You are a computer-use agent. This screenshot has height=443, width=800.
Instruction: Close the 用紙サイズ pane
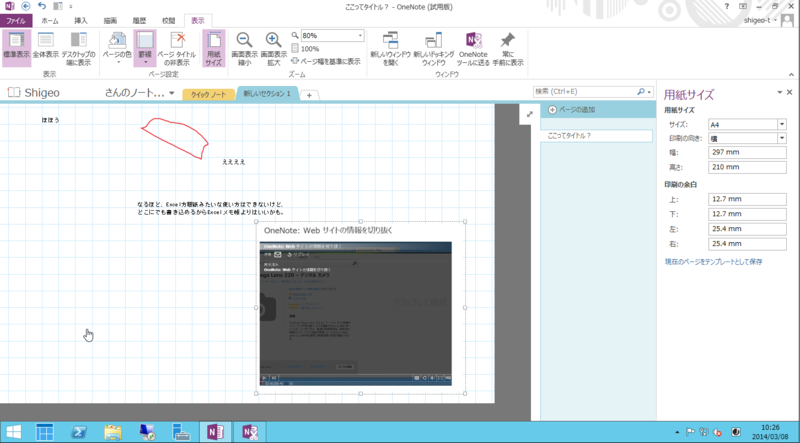point(790,92)
